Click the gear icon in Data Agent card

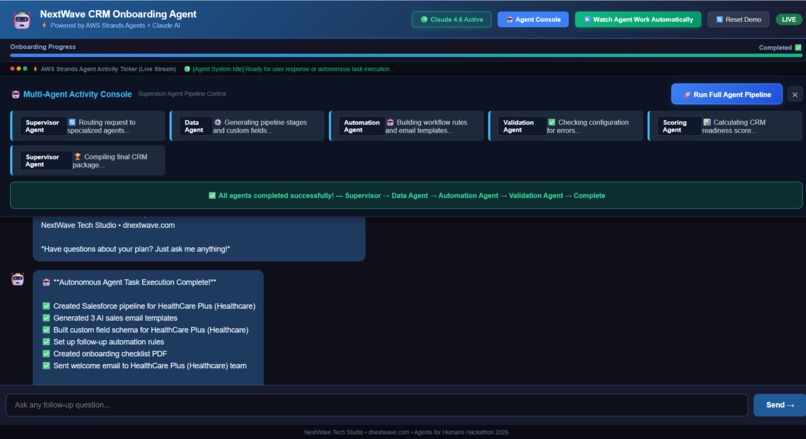coord(217,122)
